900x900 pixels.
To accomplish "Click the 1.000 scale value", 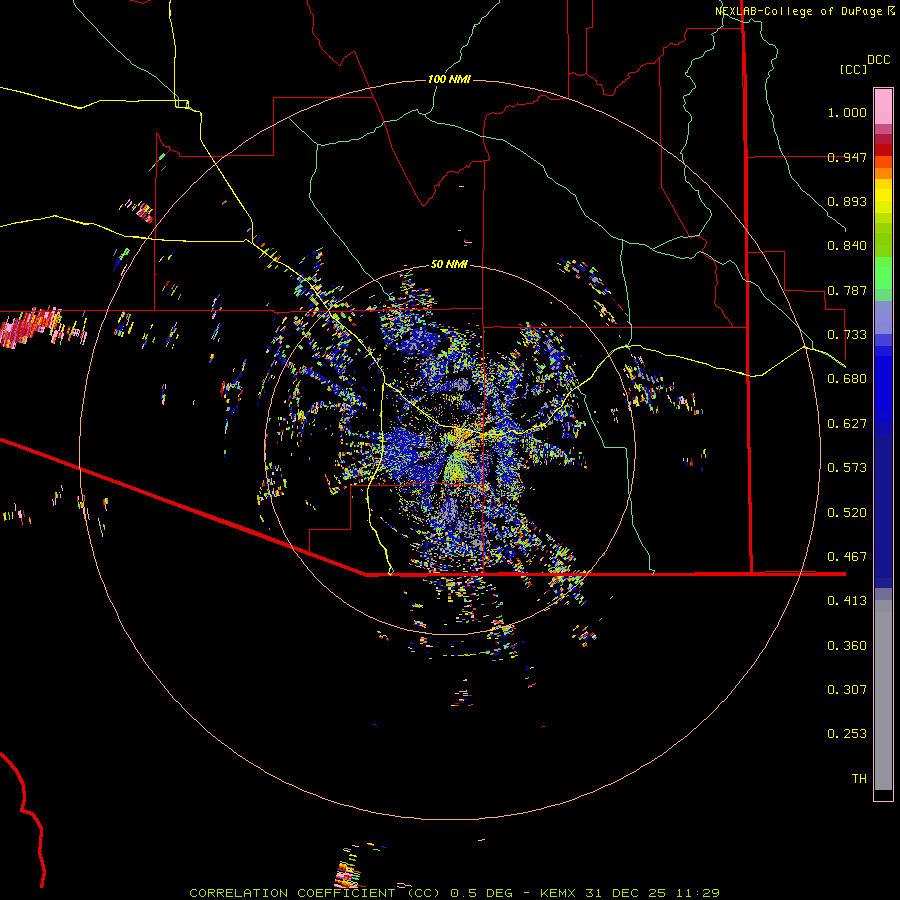I will 847,112.
